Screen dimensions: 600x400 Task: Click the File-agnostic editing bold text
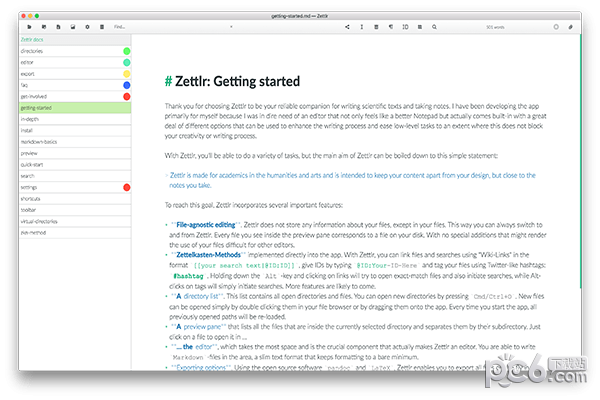205,225
